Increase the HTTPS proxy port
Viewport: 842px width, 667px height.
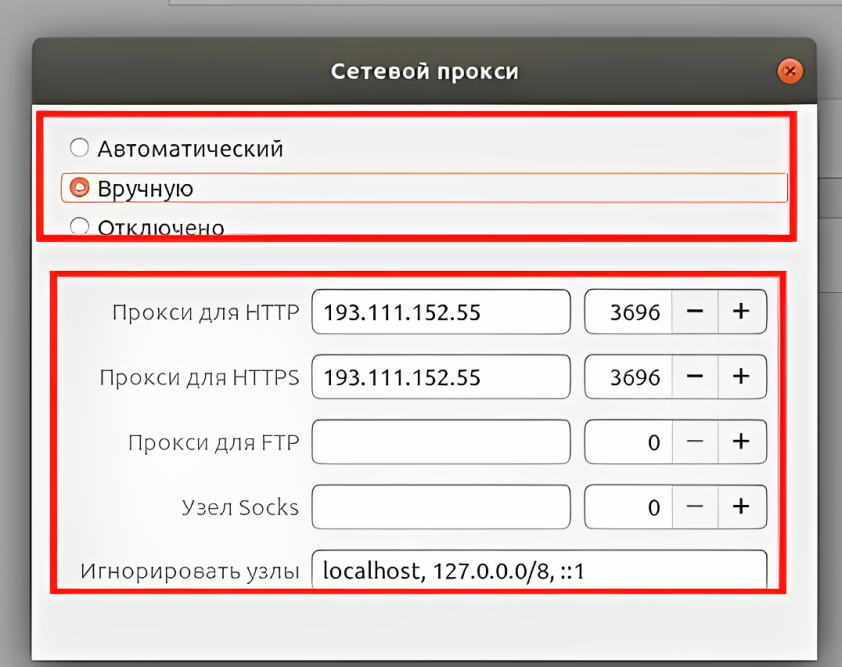[x=742, y=377]
